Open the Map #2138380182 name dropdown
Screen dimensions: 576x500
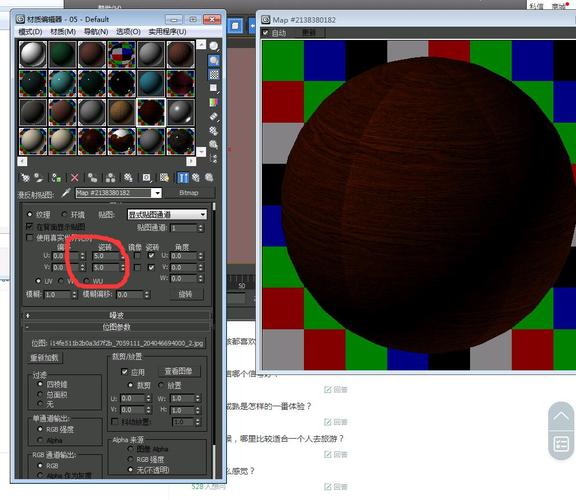(x=156, y=193)
